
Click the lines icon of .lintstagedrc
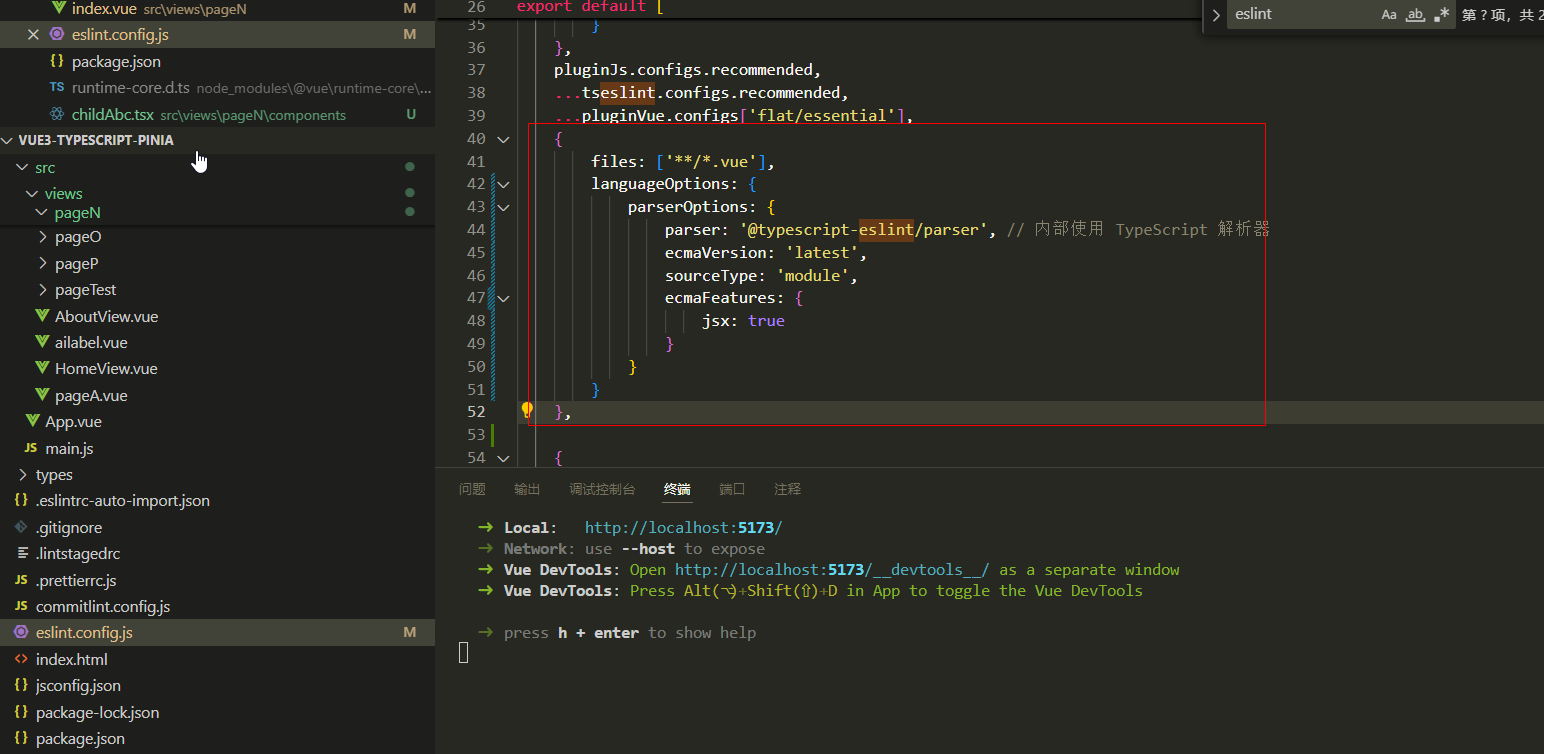click(21, 553)
